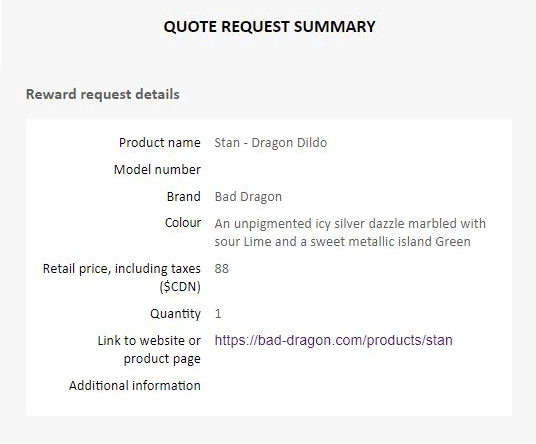Click the empty Model number value
Screen dimensions: 536x444
click(356, 170)
